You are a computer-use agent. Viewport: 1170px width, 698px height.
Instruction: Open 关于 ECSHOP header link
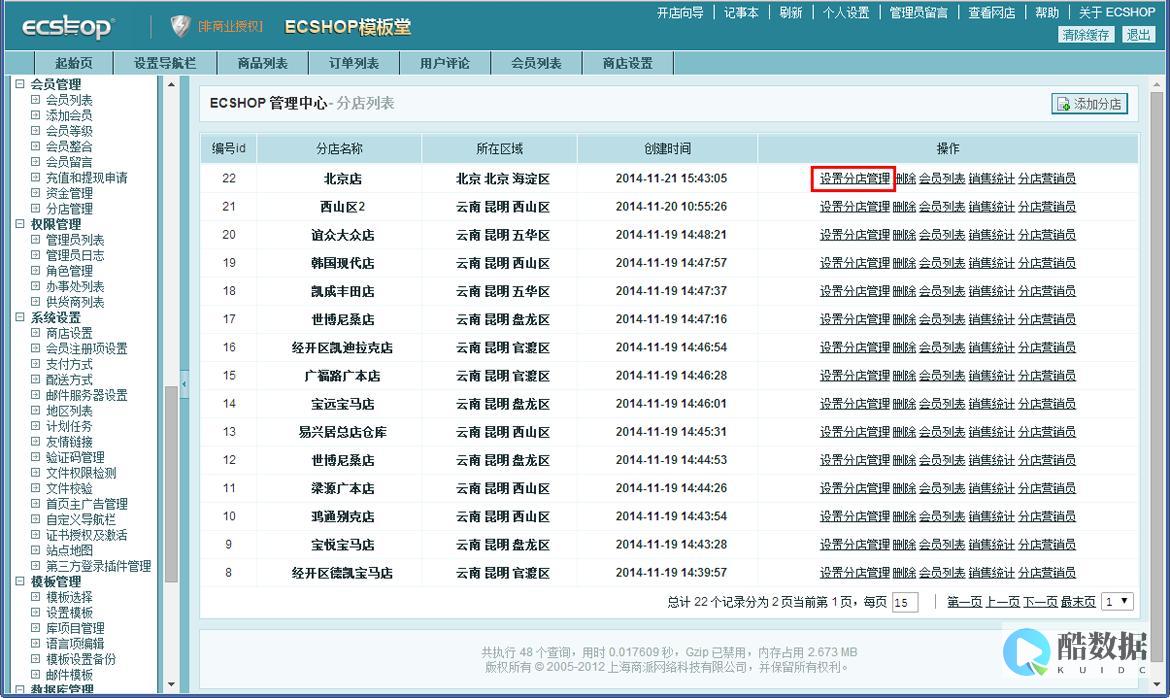(1117, 13)
